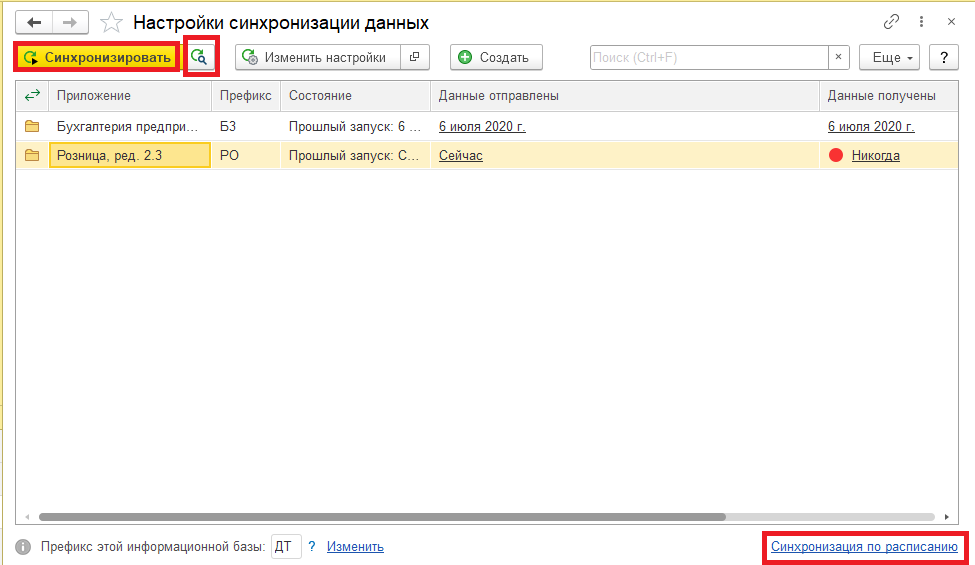Viewport: 975px width, 565px height.
Task: Click the icon beside Change settings button
Action: click(x=415, y=58)
